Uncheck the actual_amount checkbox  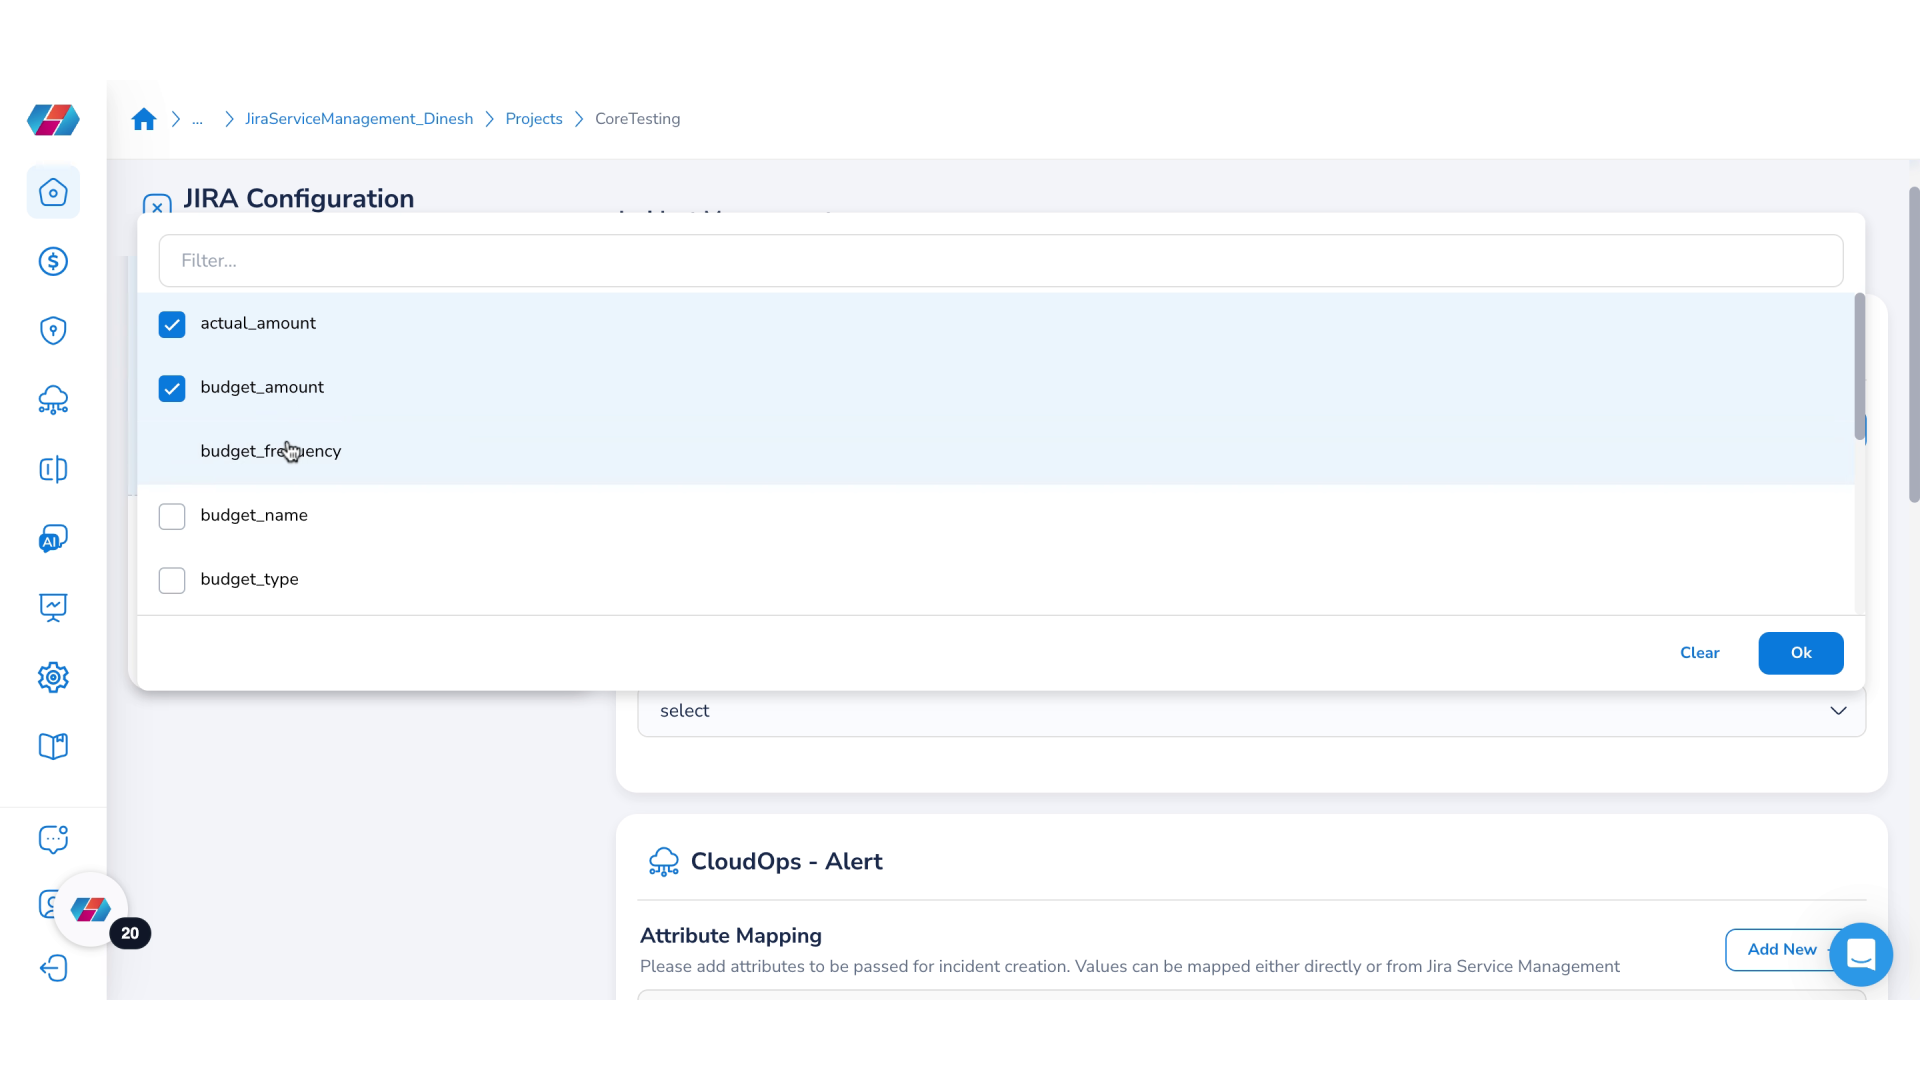tap(172, 324)
